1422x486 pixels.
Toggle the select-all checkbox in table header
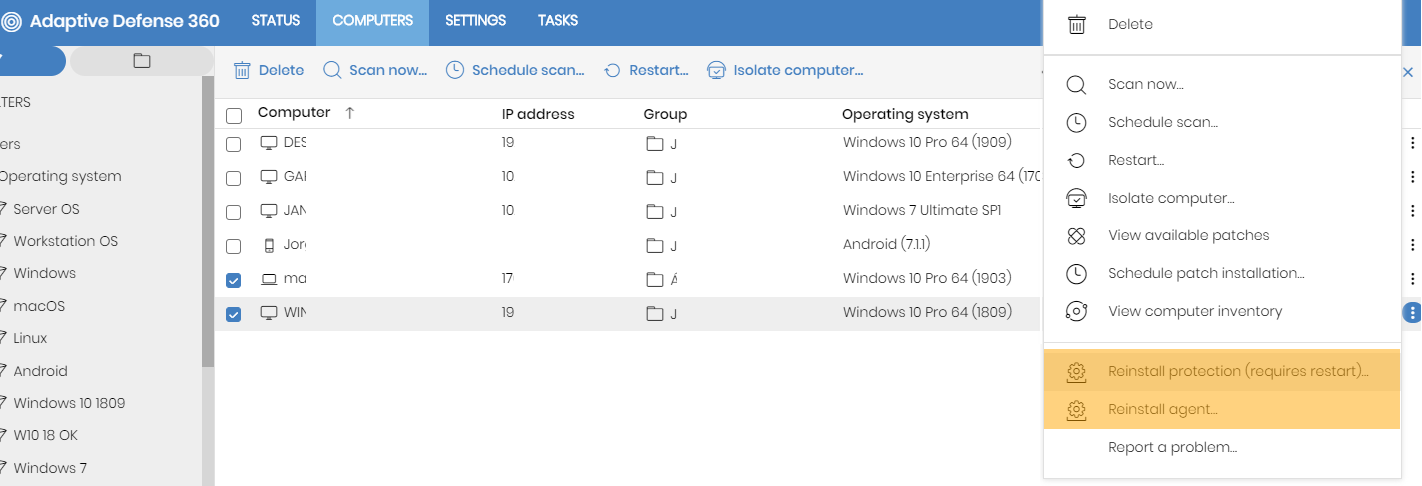click(234, 116)
